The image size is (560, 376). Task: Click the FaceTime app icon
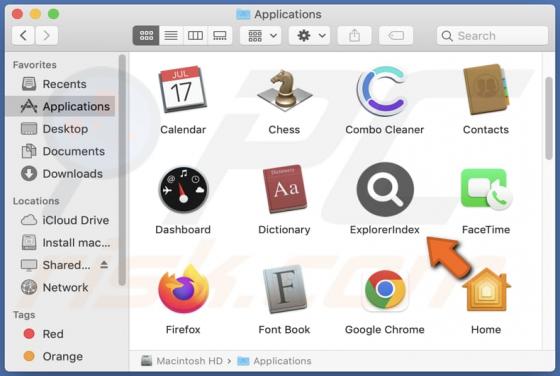coord(486,190)
